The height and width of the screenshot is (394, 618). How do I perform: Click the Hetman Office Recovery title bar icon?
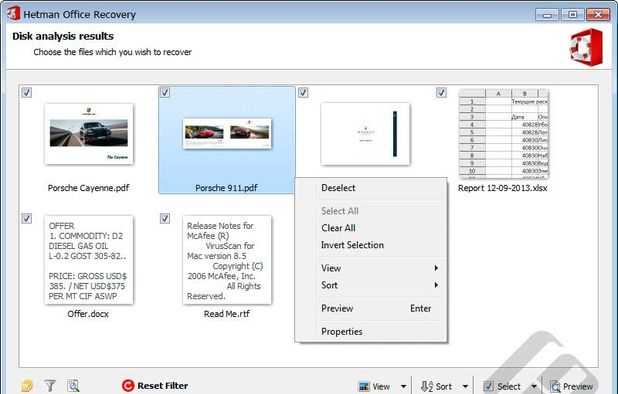[x=14, y=13]
